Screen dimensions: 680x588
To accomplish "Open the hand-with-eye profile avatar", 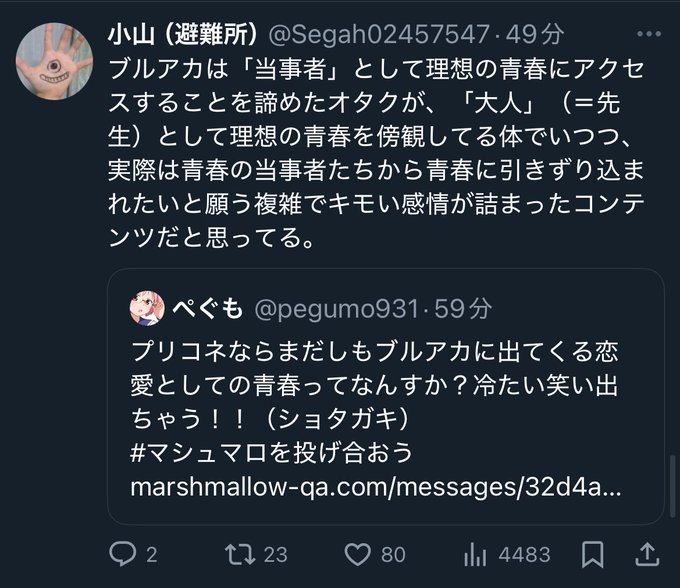I will (x=54, y=59).
